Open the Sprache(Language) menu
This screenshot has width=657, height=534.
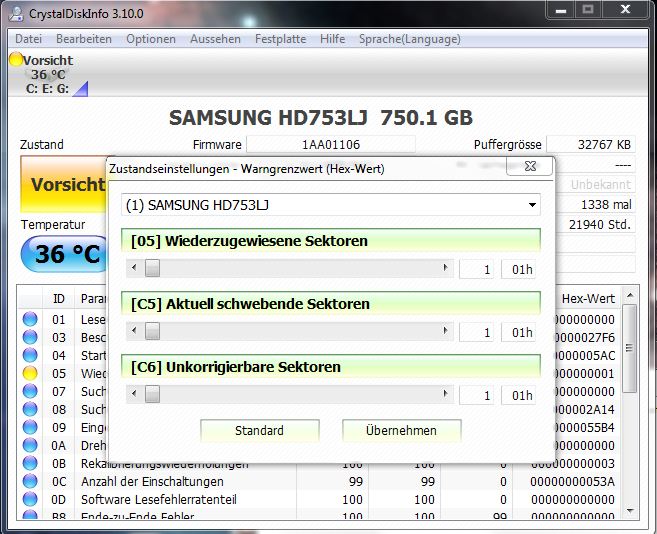pos(409,39)
